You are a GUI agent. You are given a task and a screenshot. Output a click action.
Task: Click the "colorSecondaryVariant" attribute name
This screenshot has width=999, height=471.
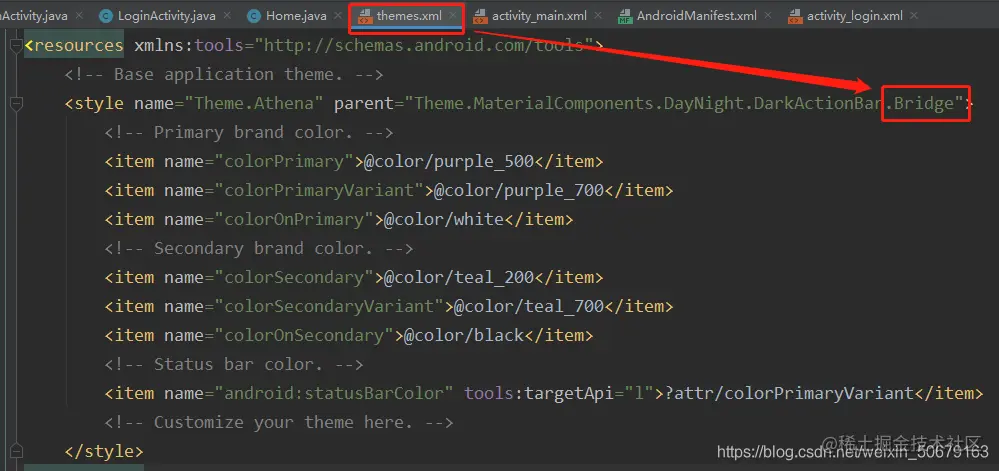tap(329, 307)
